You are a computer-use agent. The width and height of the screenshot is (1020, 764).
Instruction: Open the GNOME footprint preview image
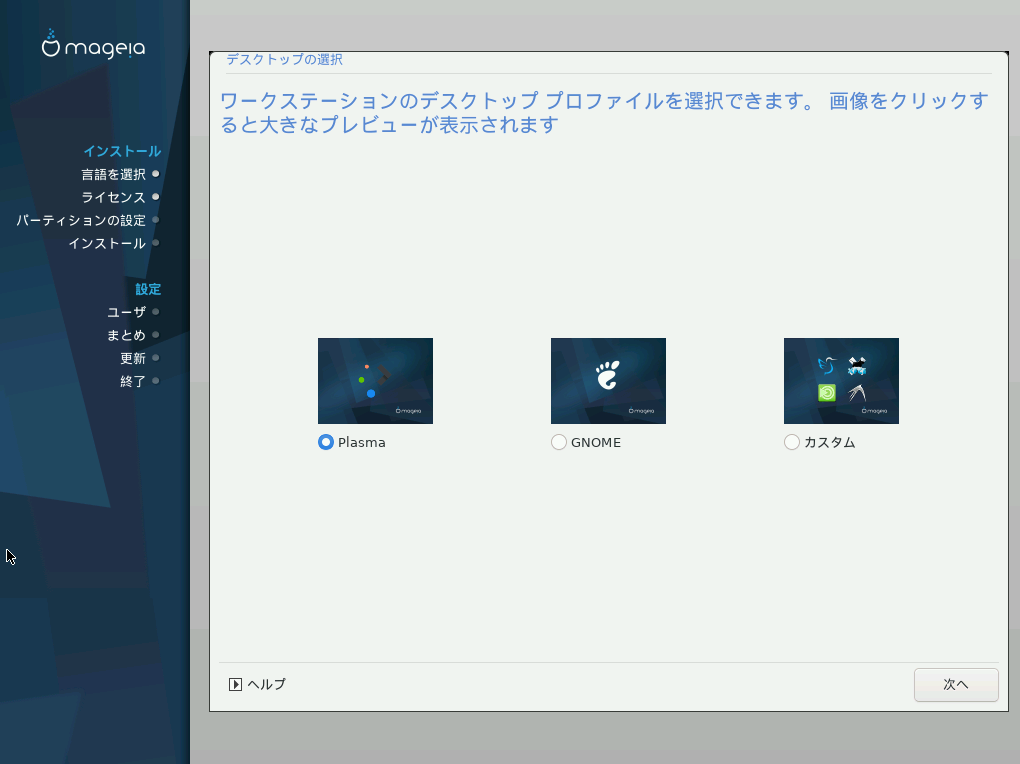pos(608,381)
